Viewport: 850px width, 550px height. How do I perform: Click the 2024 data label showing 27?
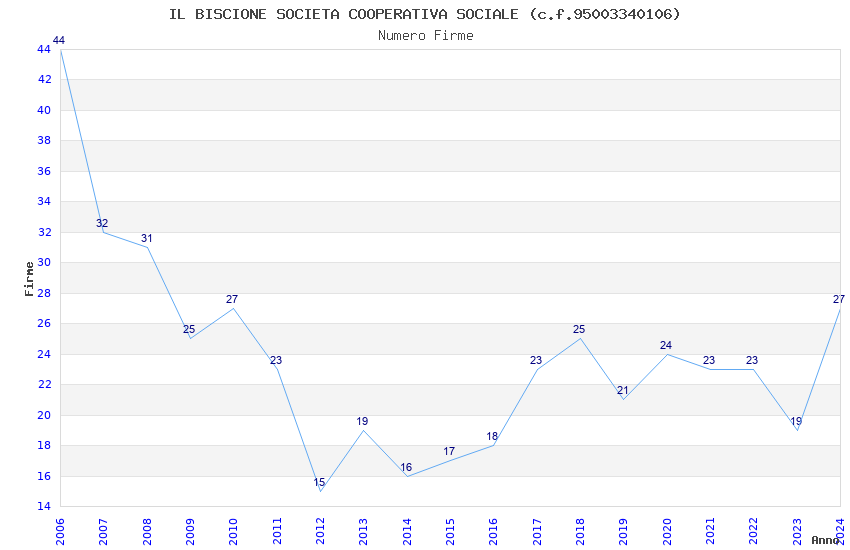click(x=839, y=299)
